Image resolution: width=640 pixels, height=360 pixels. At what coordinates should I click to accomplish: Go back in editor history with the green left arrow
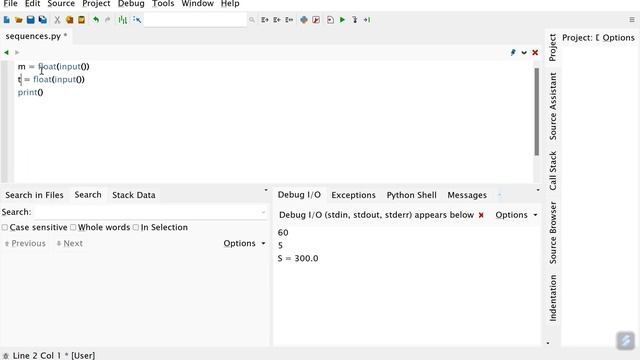[x=6, y=52]
